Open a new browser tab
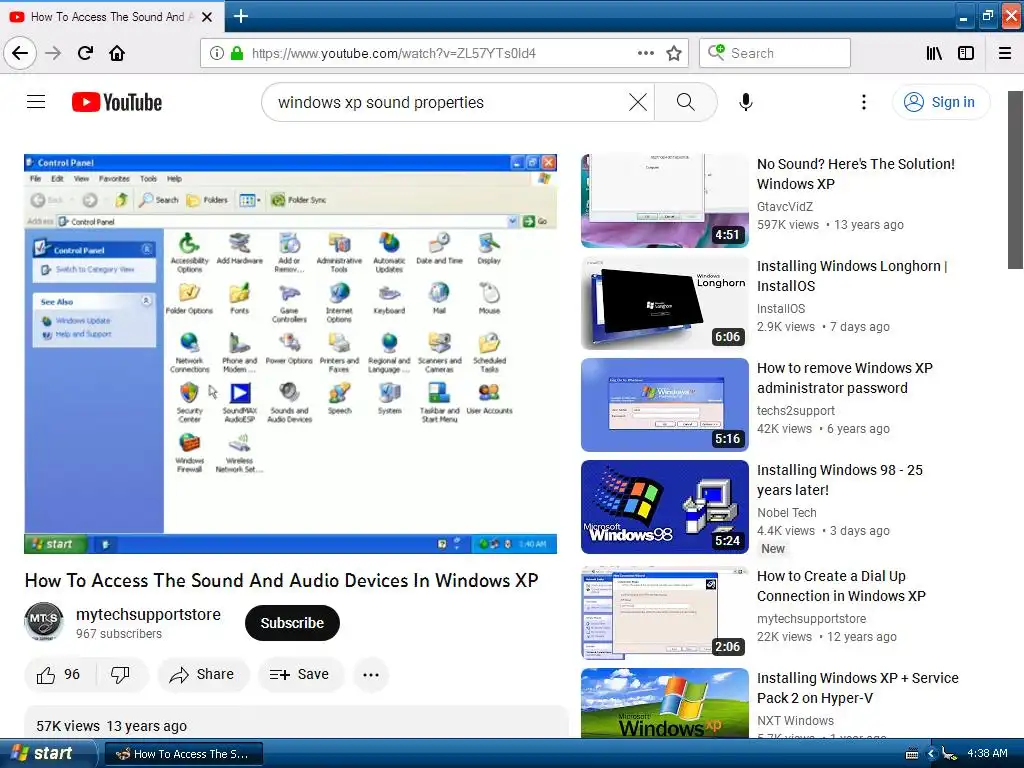Image resolution: width=1024 pixels, height=768 pixels. click(x=240, y=16)
